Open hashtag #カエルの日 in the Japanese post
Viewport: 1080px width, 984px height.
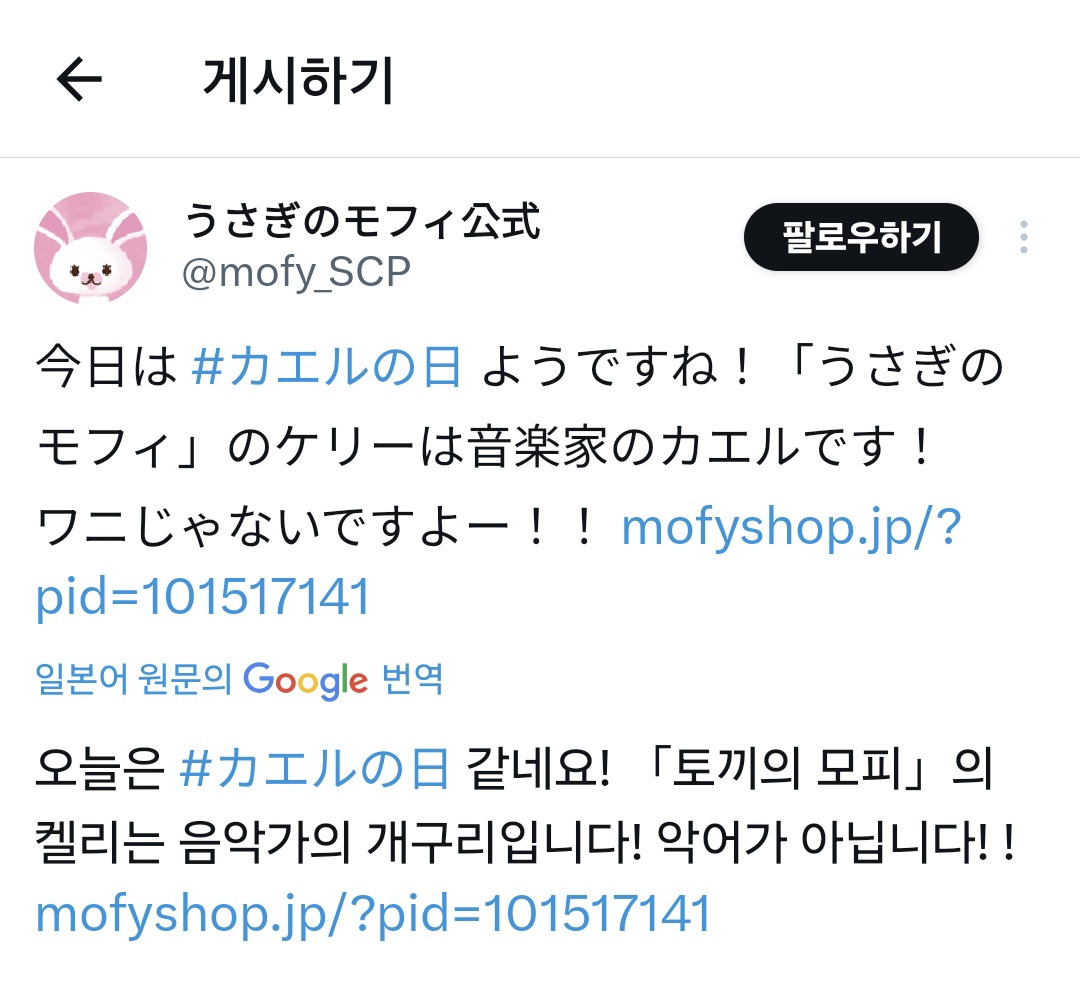[x=327, y=367]
